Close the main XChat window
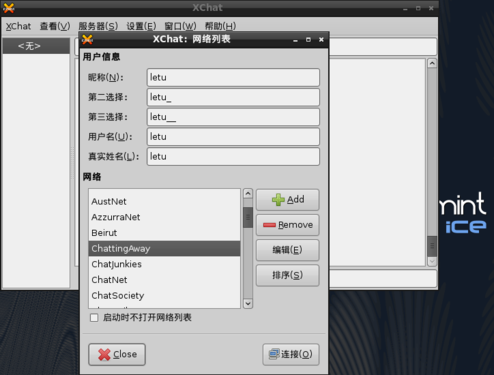 (431, 8)
